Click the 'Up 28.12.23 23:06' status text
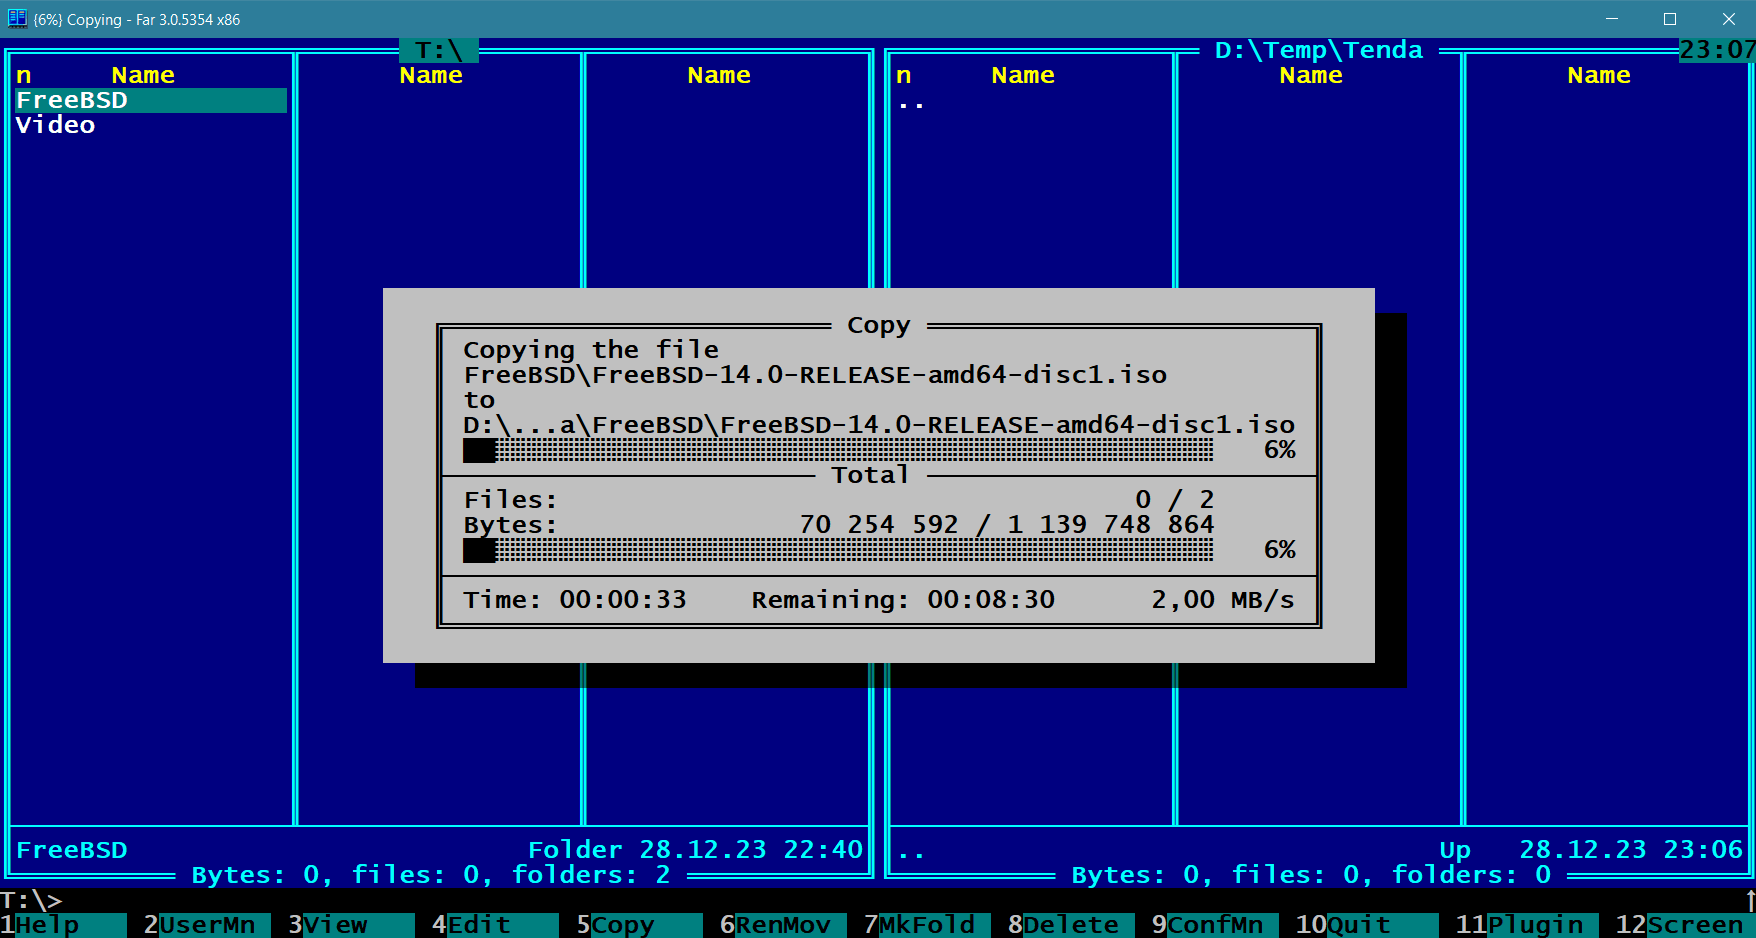This screenshot has width=1756, height=938. pyautogui.click(x=1591, y=850)
